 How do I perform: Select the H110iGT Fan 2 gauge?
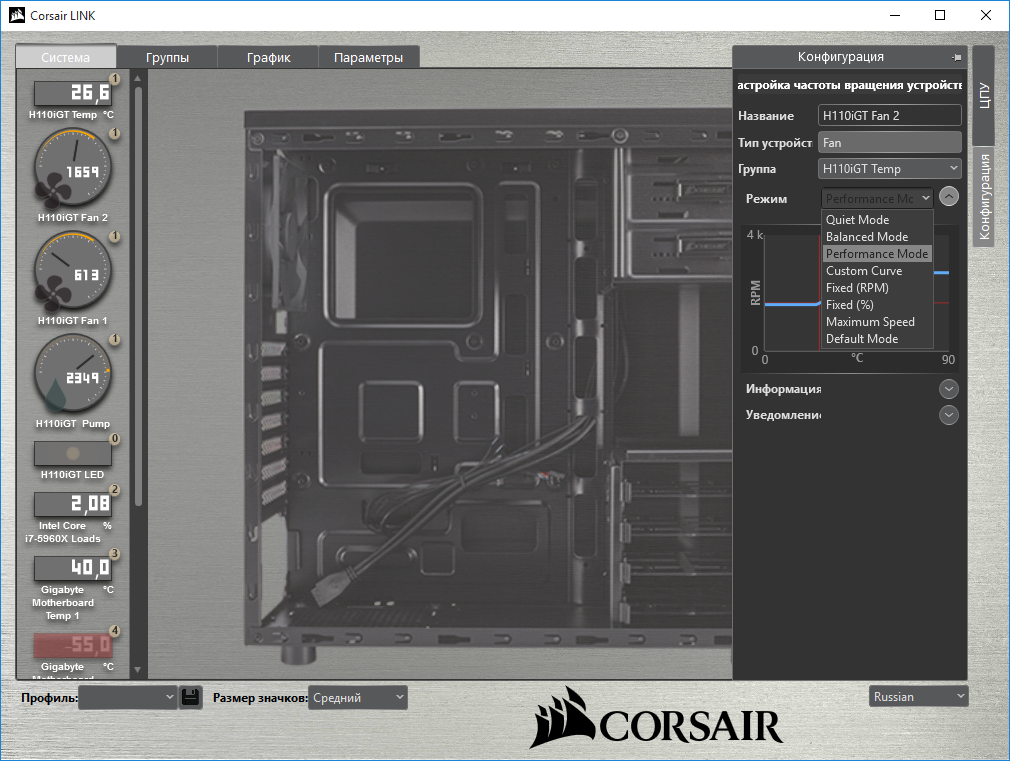pos(72,168)
